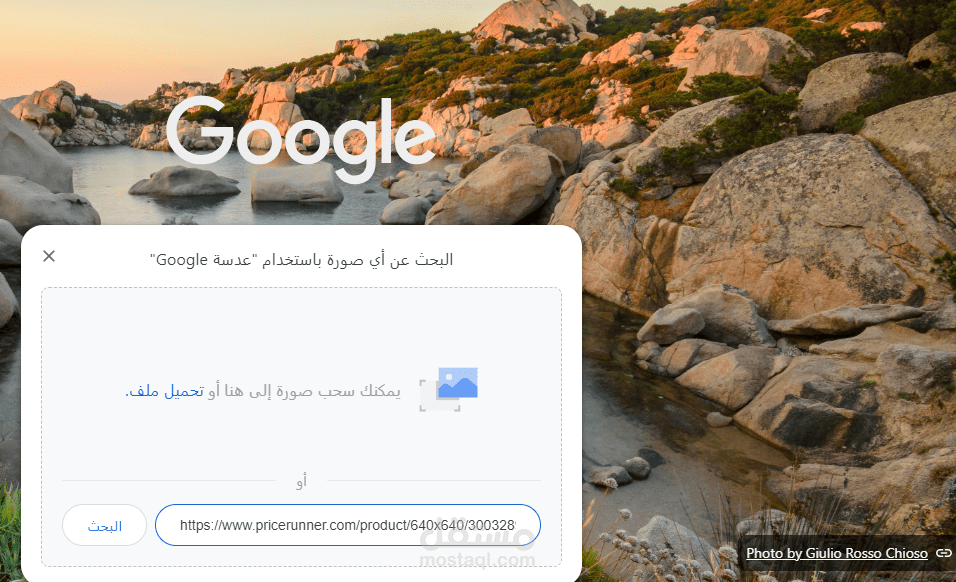
Task: Open the Photo by Giulio Rosso Chioso link
Action: (836, 553)
